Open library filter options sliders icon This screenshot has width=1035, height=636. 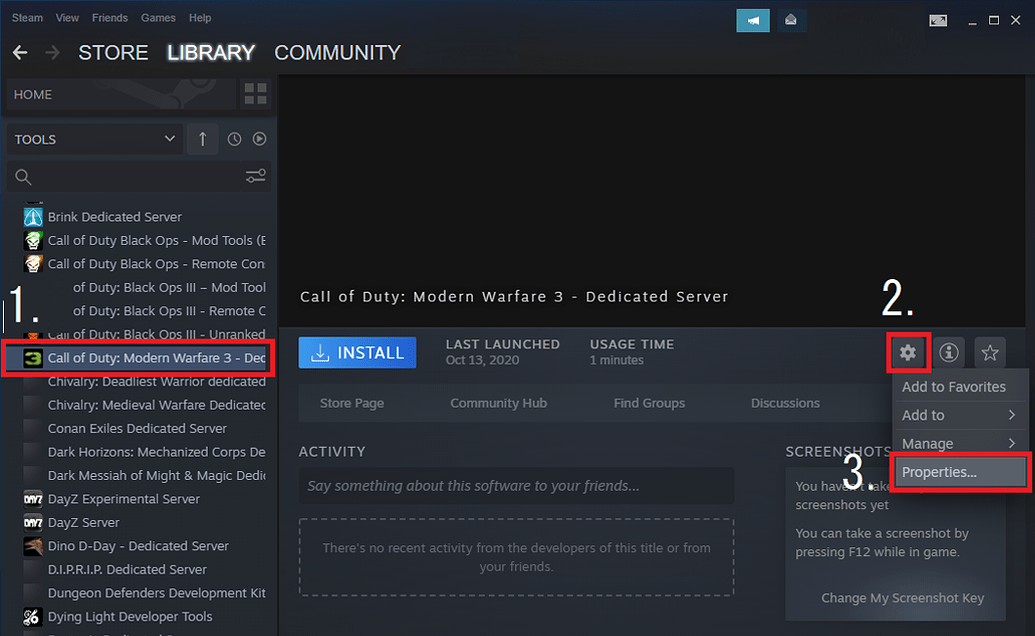[256, 175]
